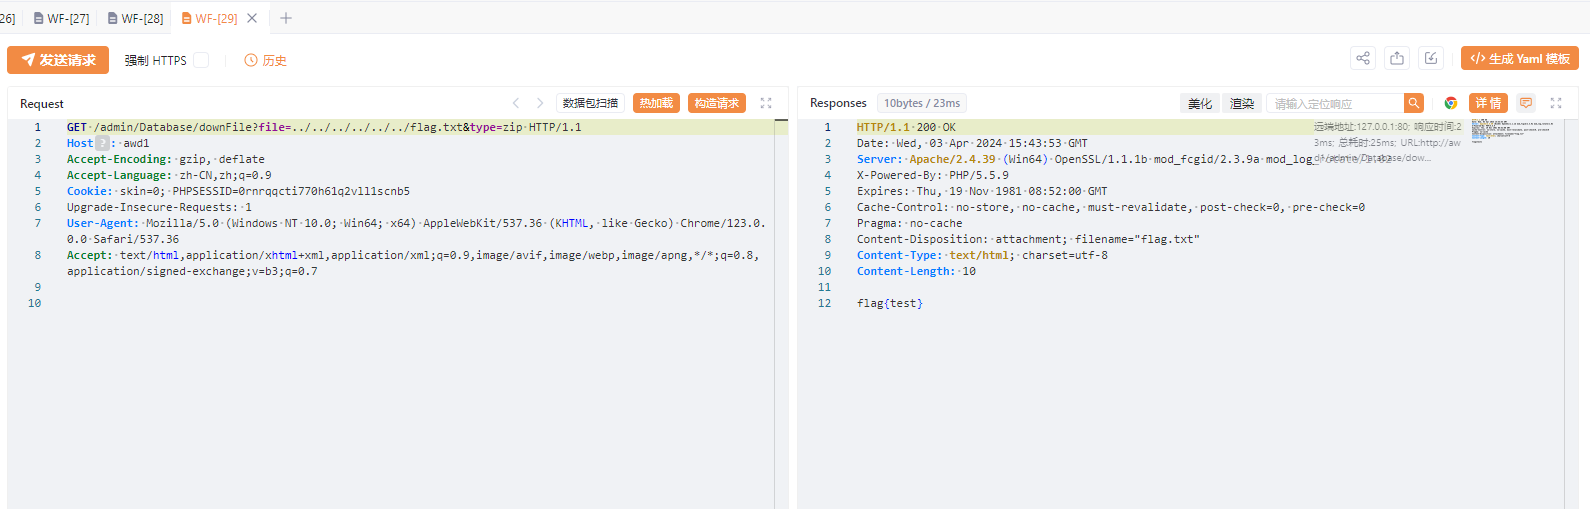Click the X-Powered-By: PHP/5.5.9 line

tap(933, 175)
